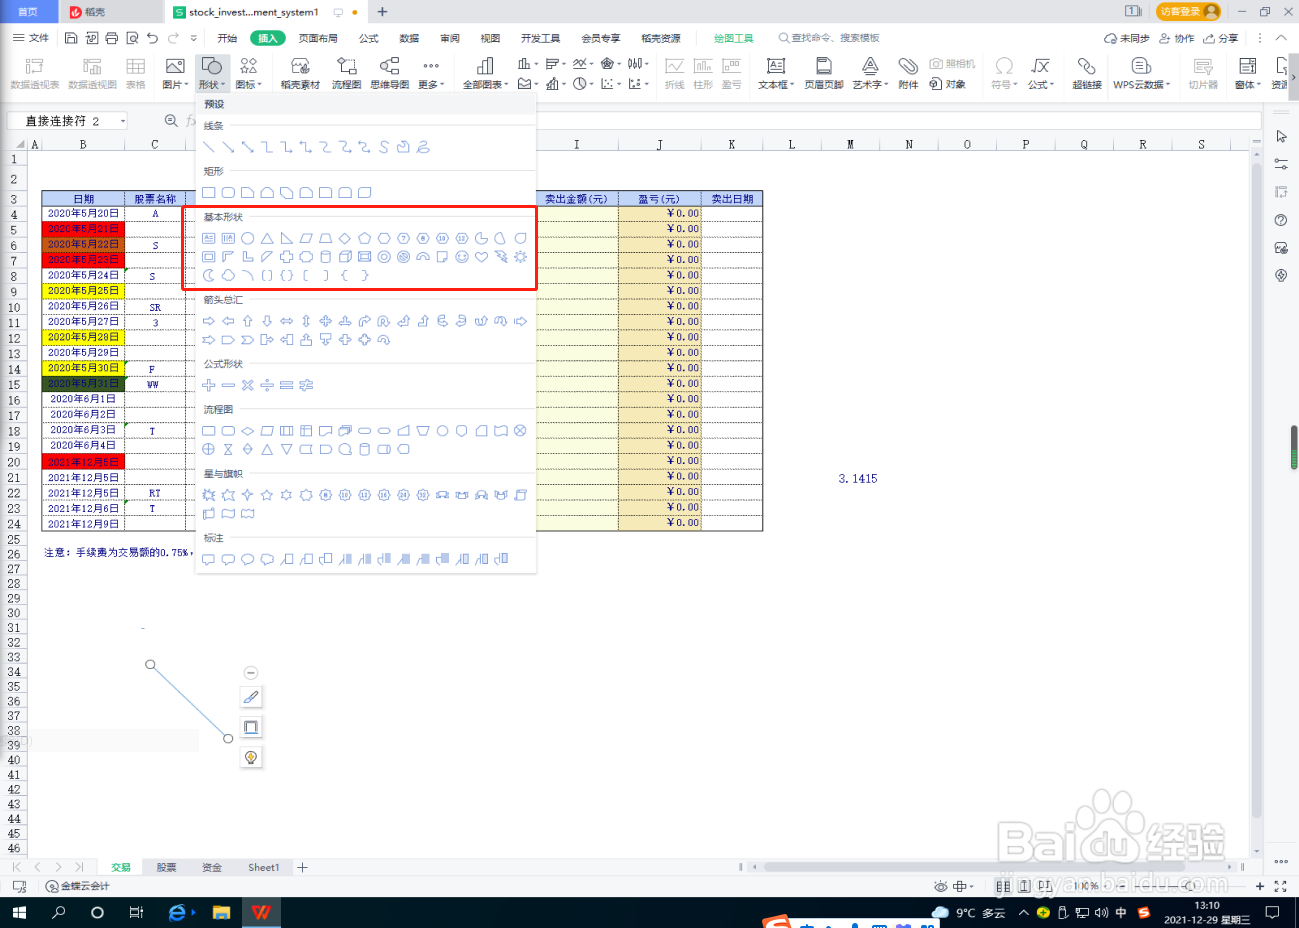
Task: Select the cross (plus) basic shape
Action: tap(286, 257)
